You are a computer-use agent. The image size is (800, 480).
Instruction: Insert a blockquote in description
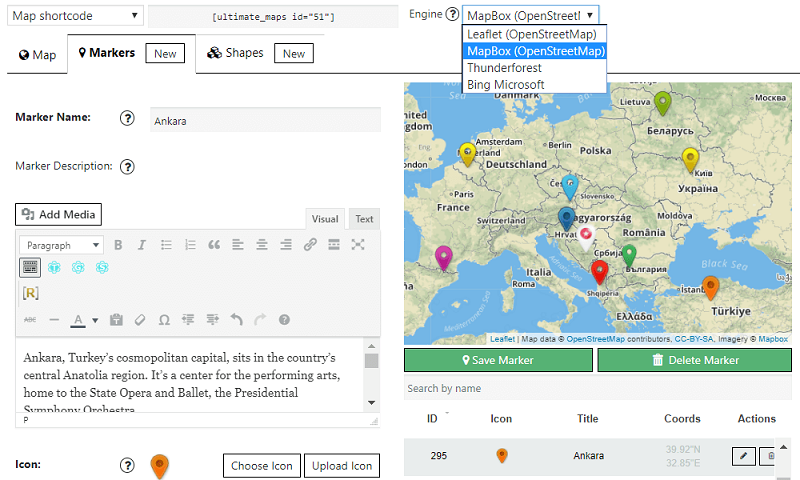coord(213,245)
